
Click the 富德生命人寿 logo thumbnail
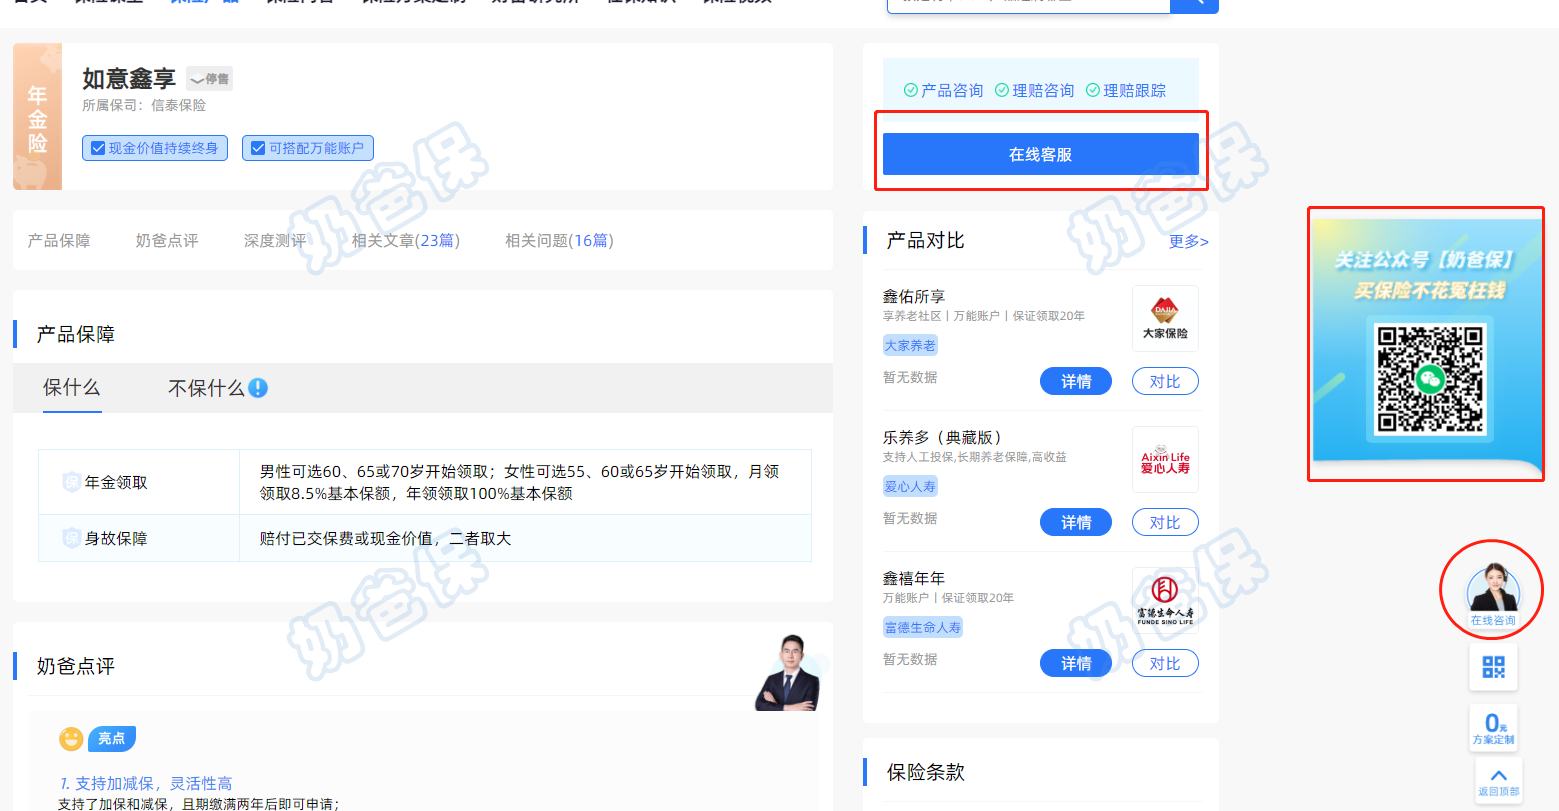pos(1165,600)
